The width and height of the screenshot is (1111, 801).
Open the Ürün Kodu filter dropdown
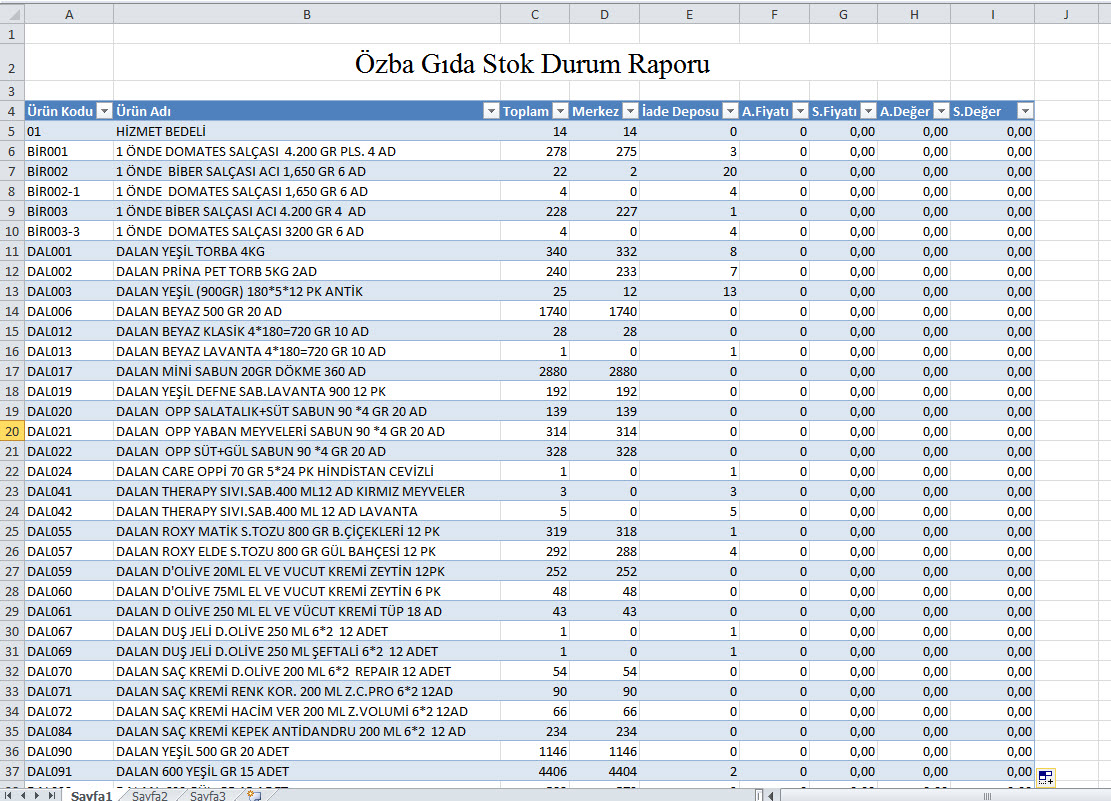click(104, 111)
